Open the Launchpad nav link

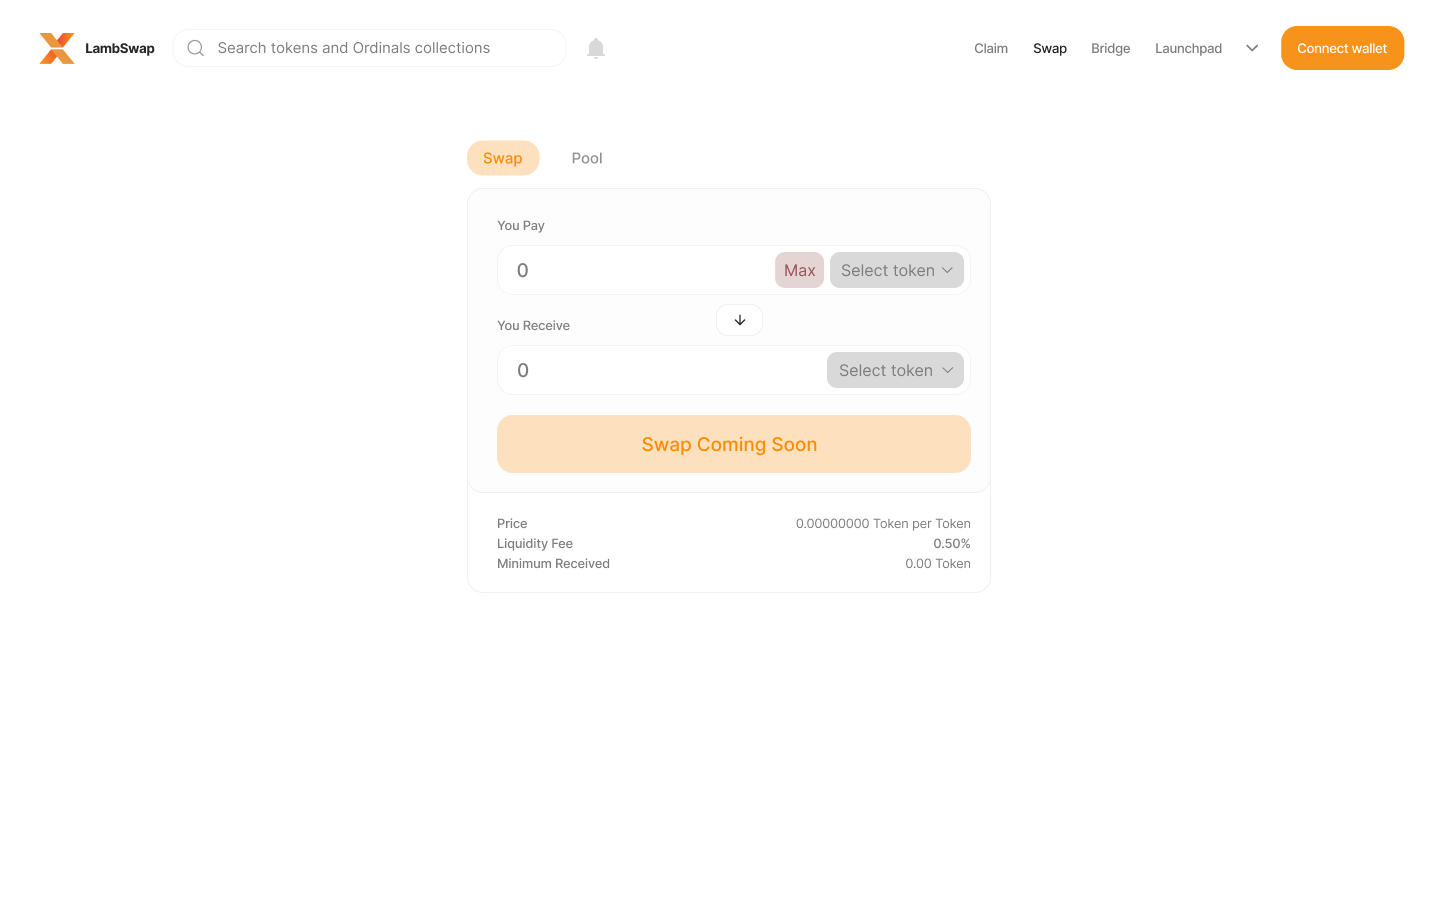1188,48
